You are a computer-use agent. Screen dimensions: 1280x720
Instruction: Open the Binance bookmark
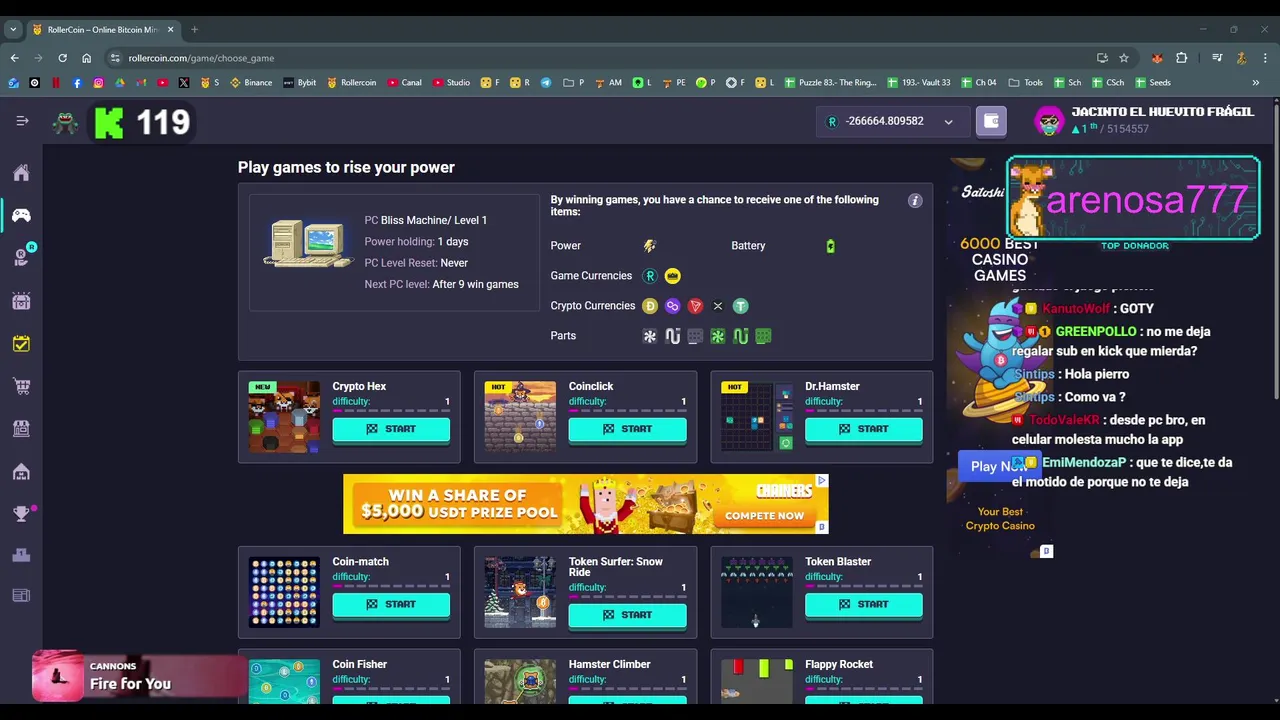click(251, 83)
